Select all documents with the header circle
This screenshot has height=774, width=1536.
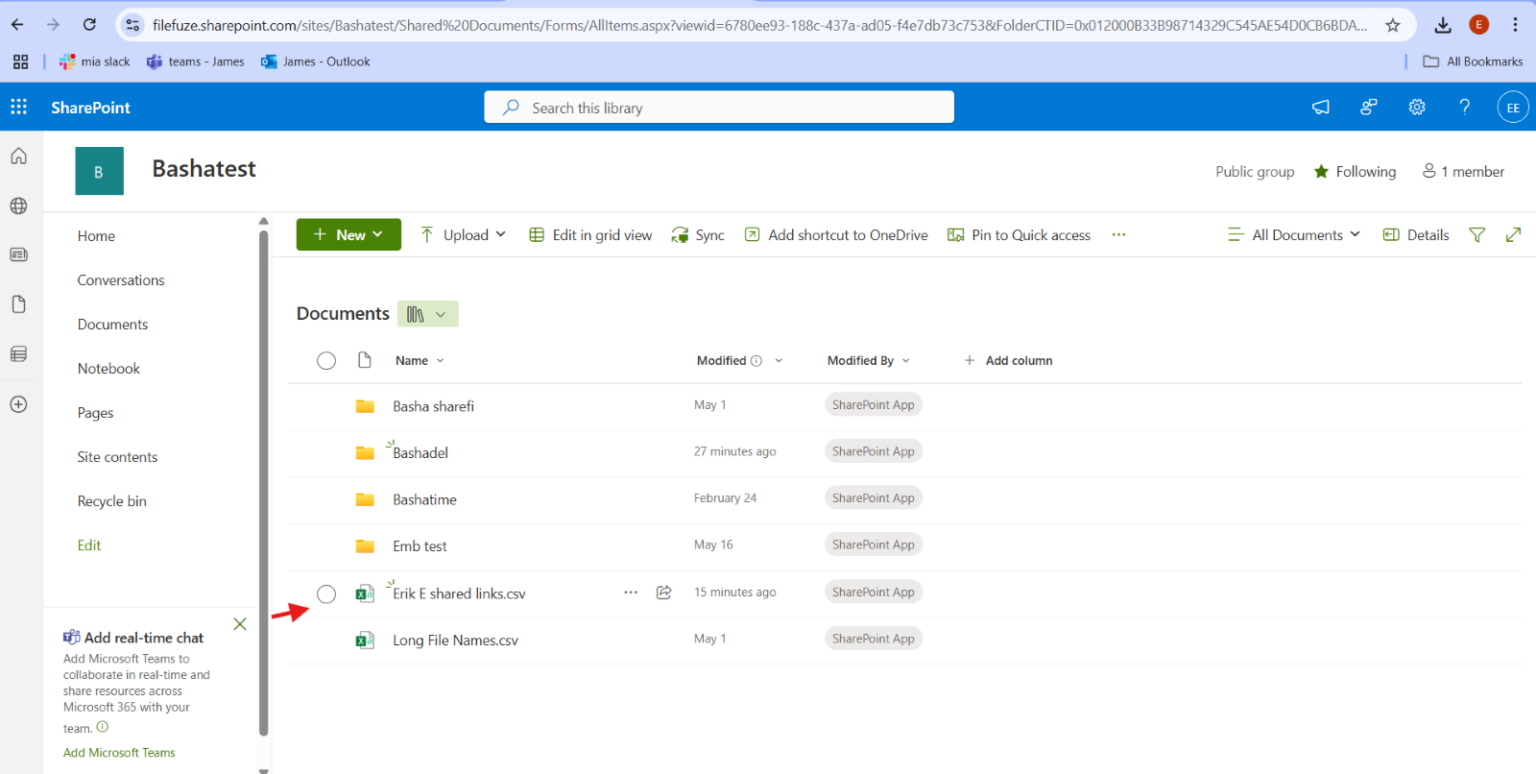(x=326, y=360)
